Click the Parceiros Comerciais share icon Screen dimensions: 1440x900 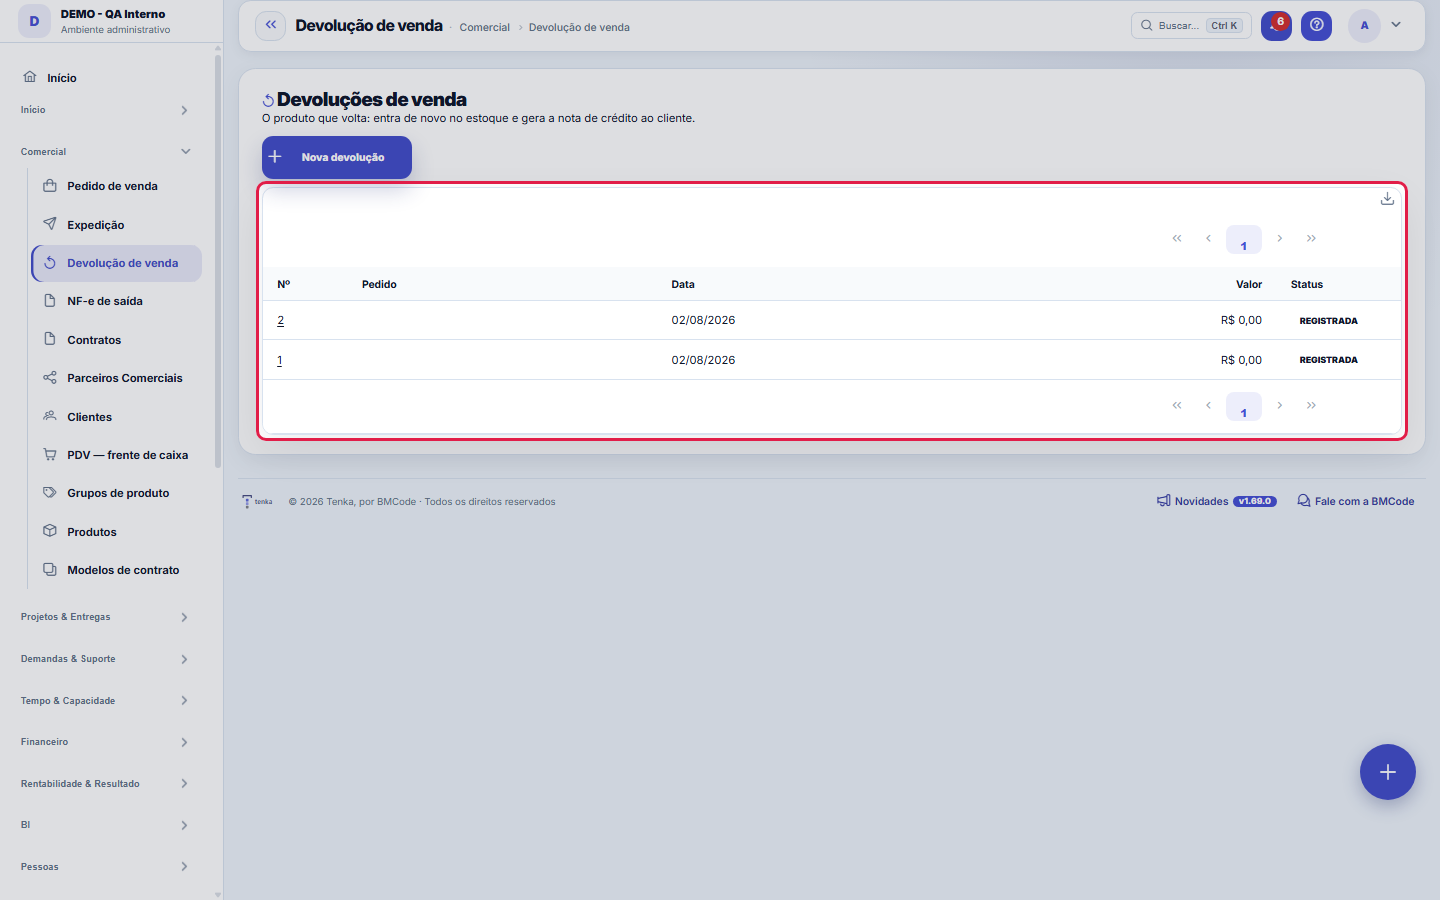(x=50, y=377)
